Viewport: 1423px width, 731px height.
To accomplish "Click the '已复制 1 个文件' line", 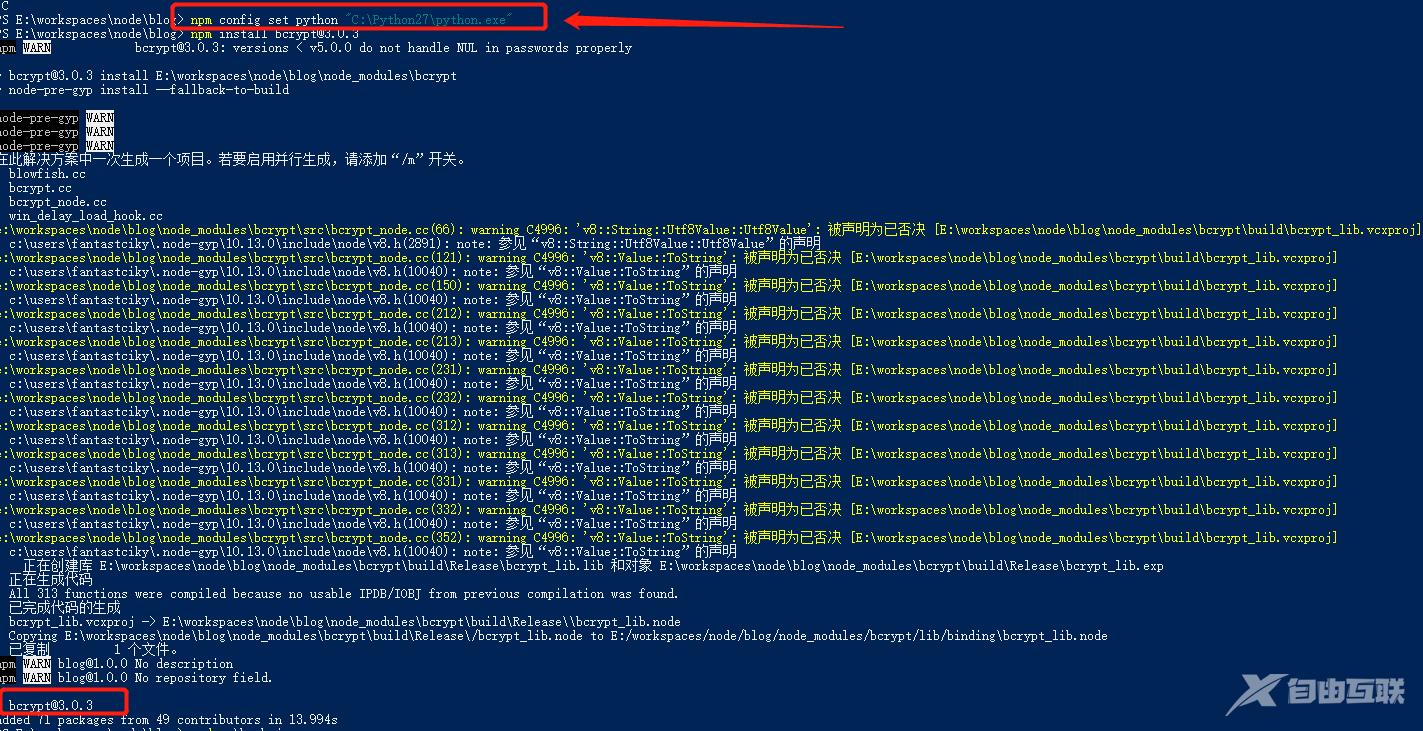I will click(93, 650).
